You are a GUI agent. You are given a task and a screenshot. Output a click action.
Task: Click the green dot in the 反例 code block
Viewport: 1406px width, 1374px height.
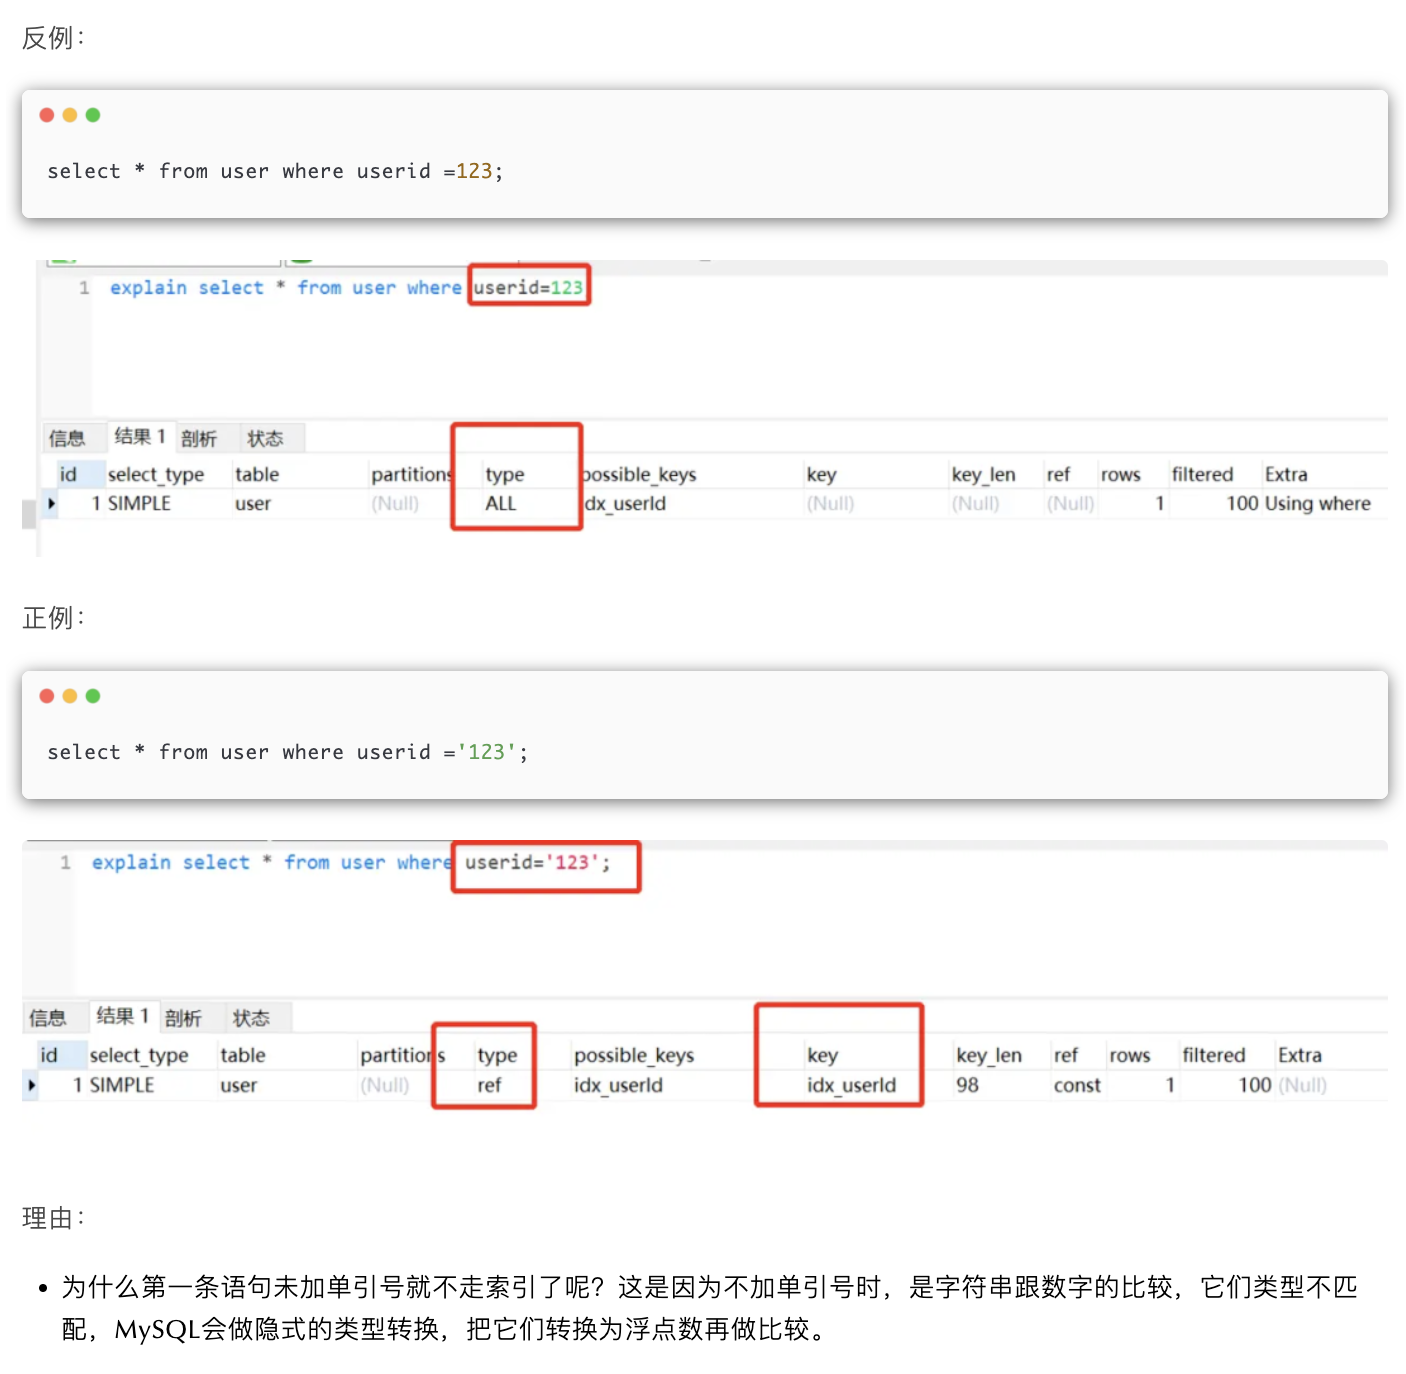click(x=93, y=115)
